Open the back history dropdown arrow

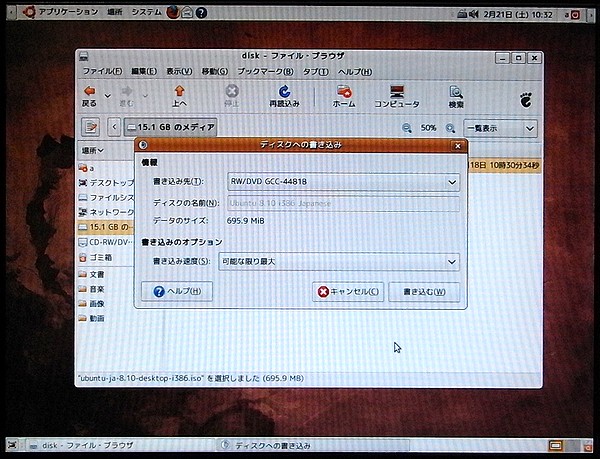pos(108,96)
